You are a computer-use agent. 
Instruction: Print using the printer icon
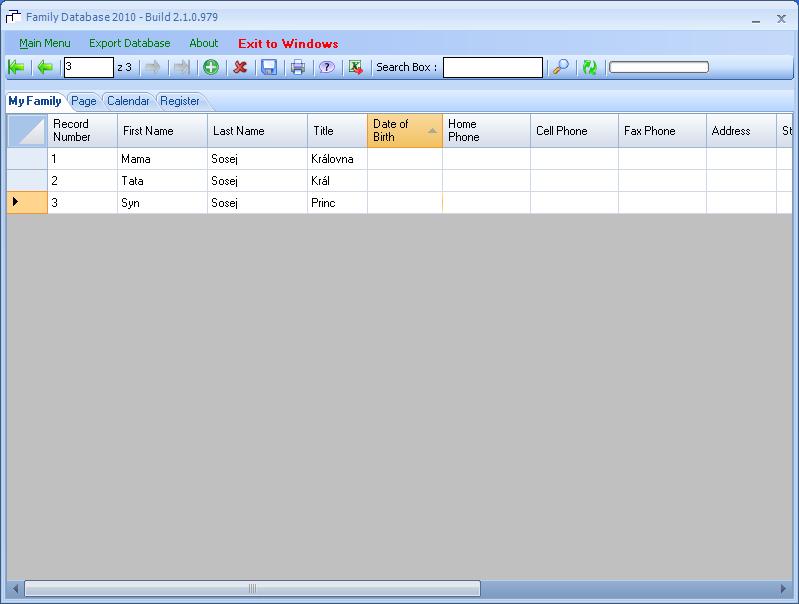pos(298,67)
